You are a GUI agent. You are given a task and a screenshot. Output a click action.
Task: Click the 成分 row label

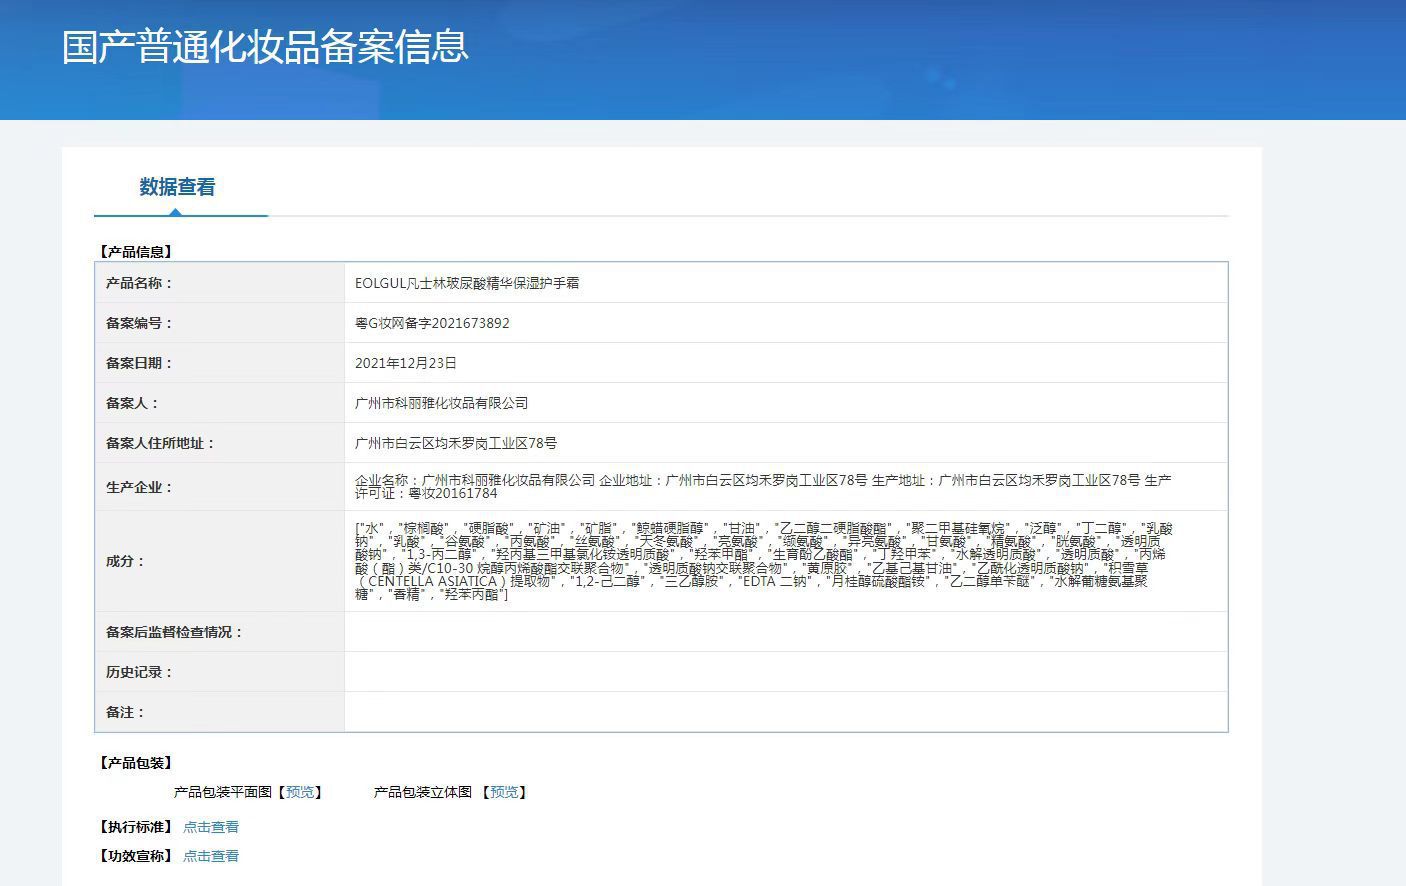(125, 561)
